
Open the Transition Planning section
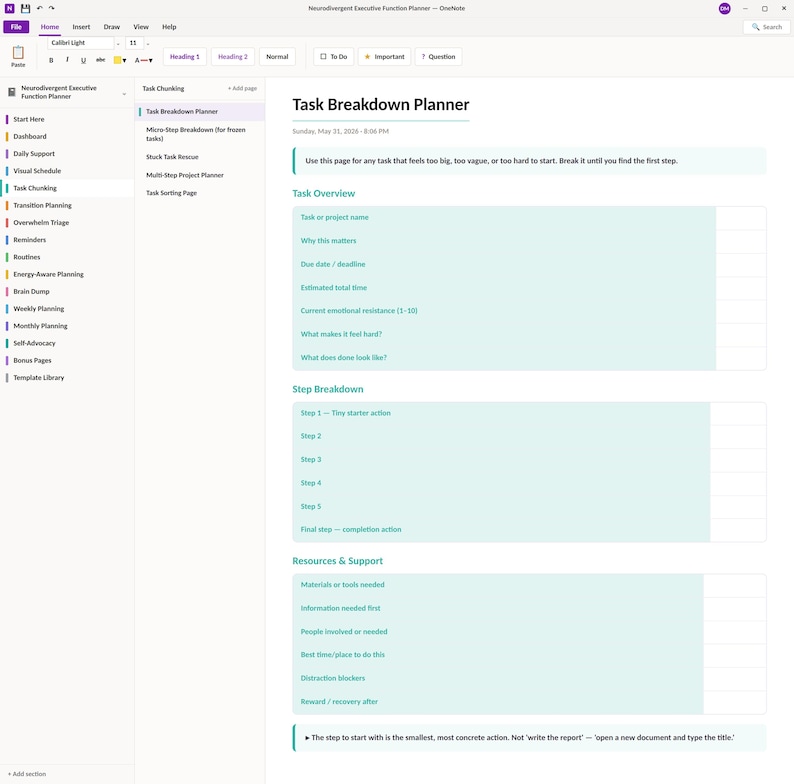coord(67,206)
